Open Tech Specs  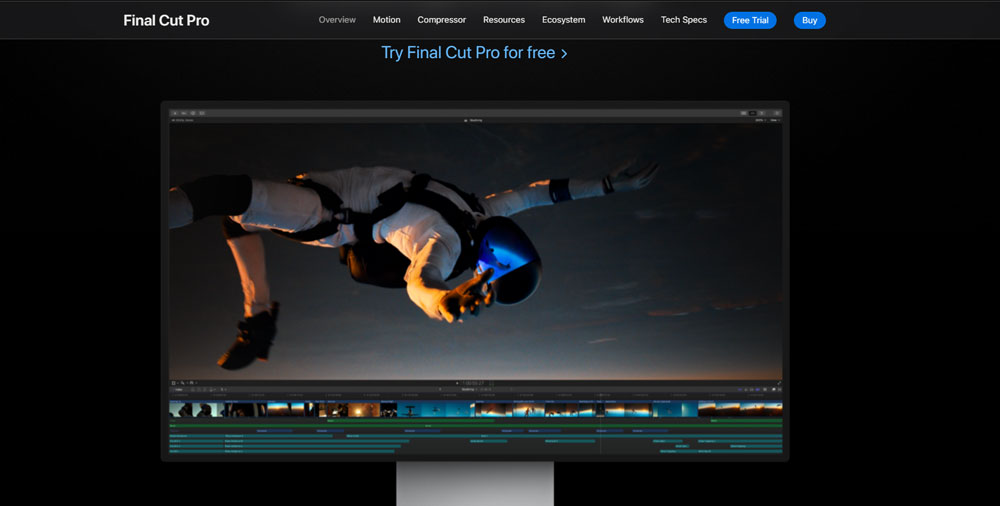[x=684, y=20]
